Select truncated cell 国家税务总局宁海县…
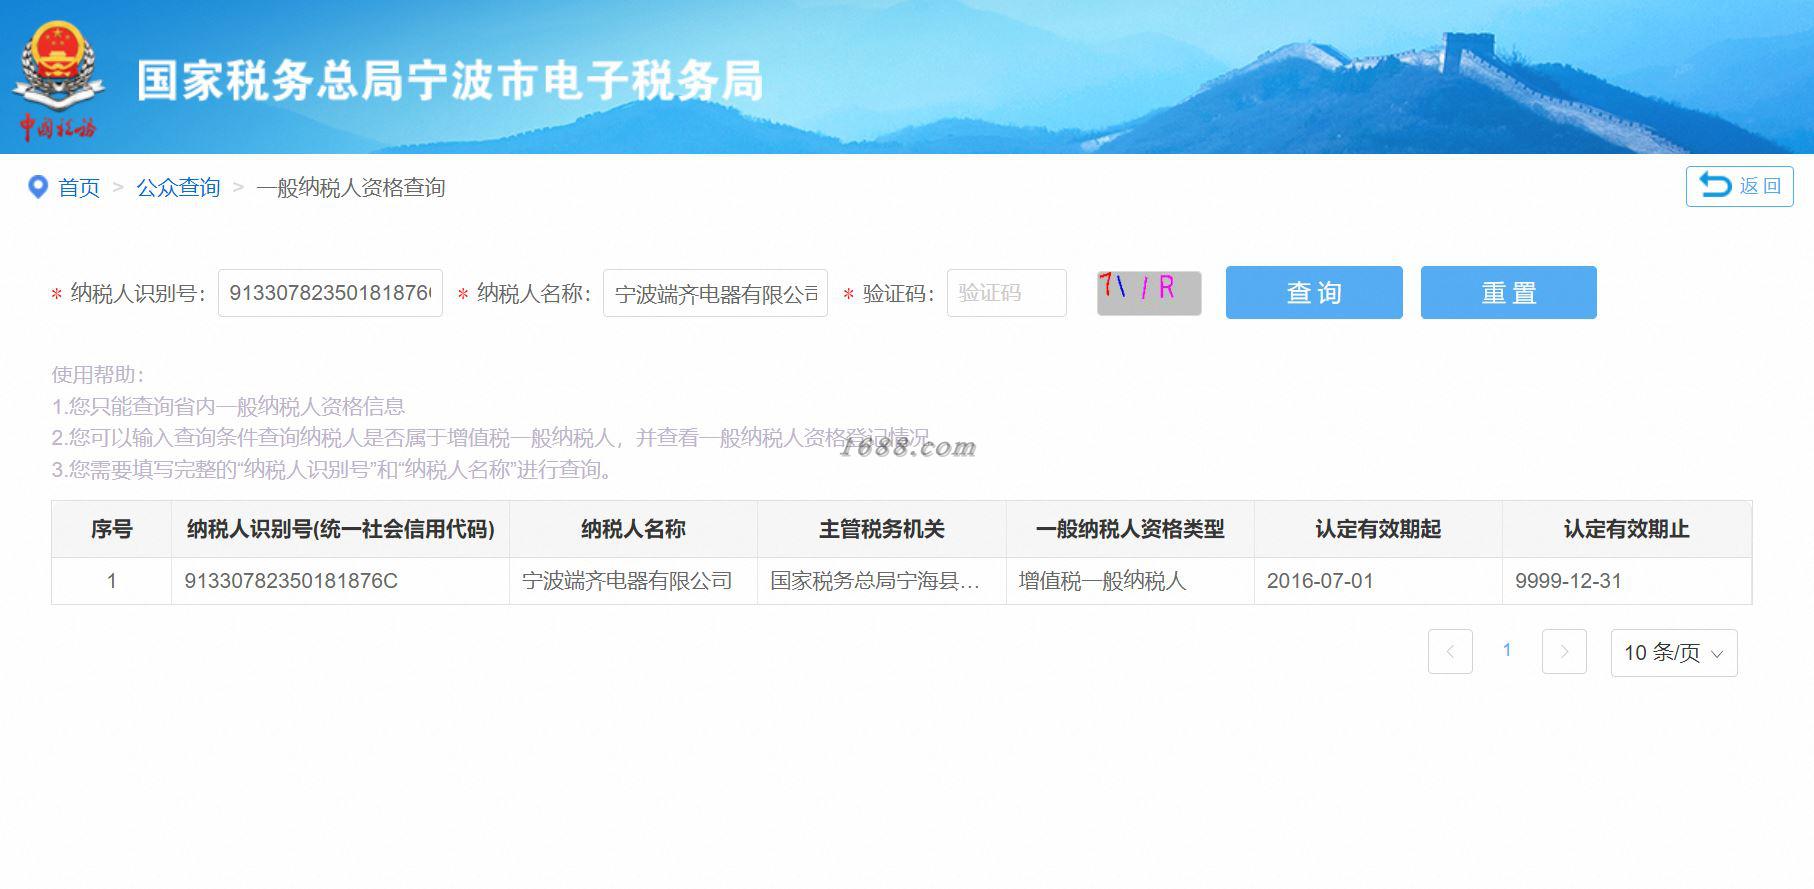 pos(881,581)
